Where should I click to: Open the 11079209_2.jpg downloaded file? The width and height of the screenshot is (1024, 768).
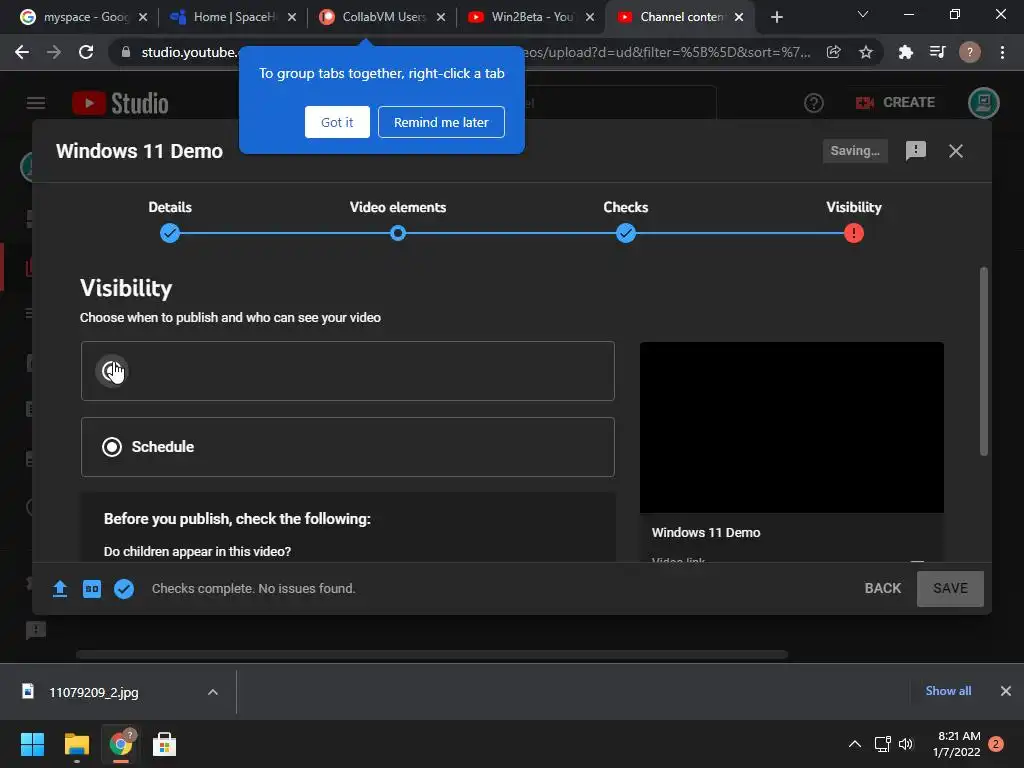click(x=93, y=692)
